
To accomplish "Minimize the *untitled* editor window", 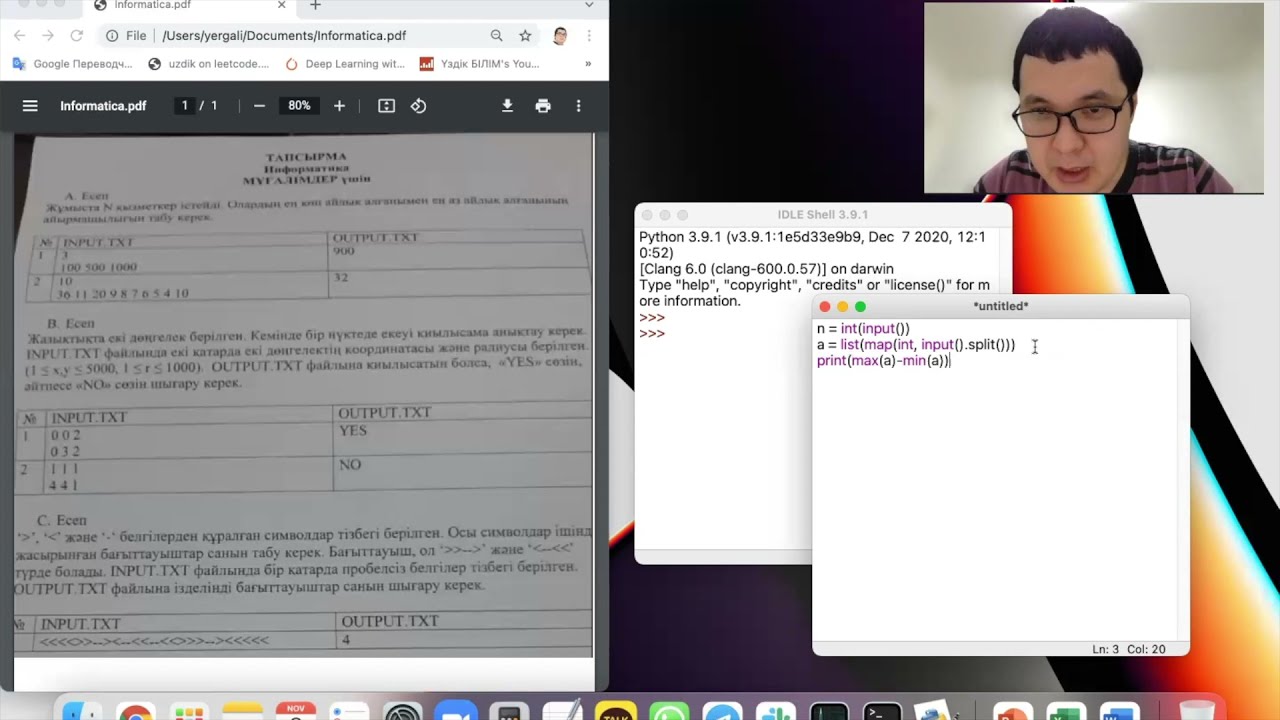I will [842, 307].
